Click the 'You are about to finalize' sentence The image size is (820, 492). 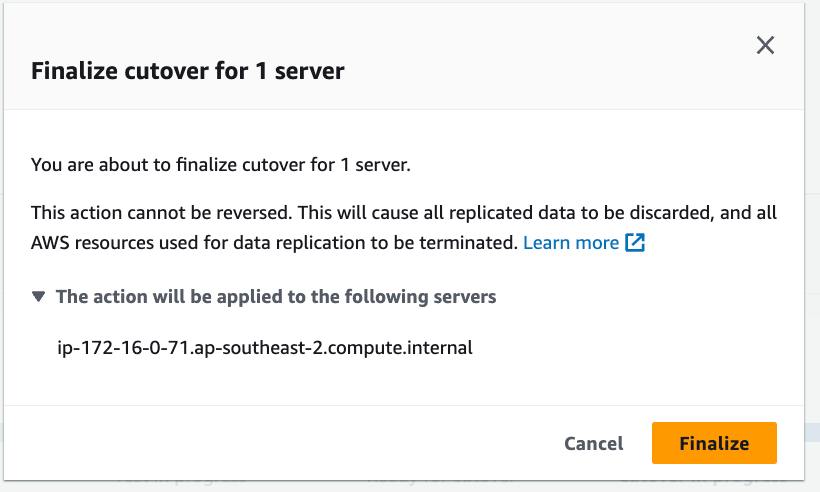(221, 165)
